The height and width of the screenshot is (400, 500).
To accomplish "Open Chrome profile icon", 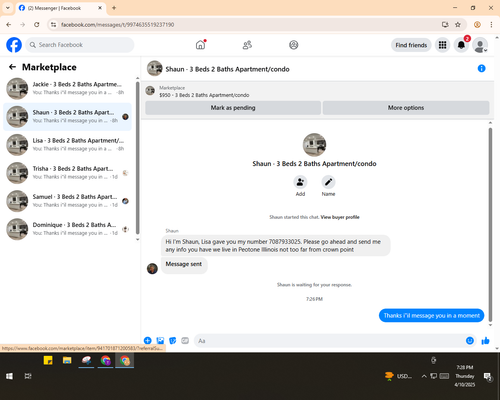I will pyautogui.click(x=477, y=25).
